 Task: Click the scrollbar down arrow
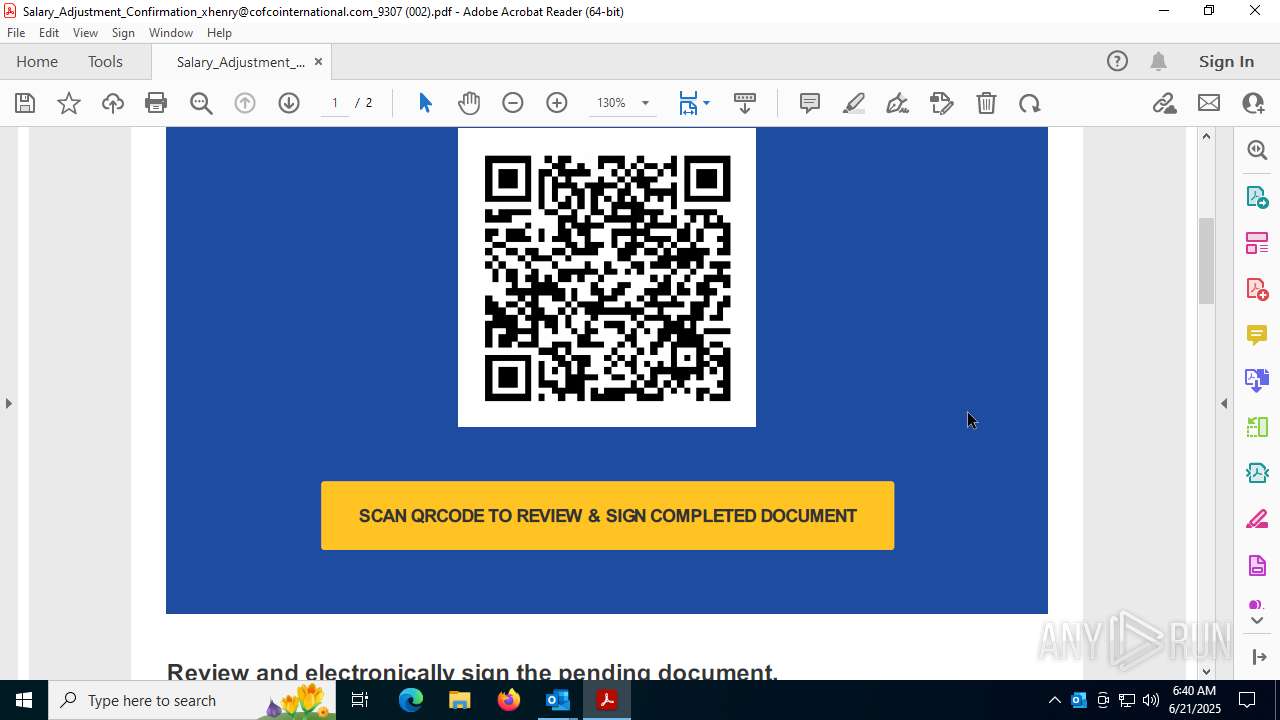point(1206,671)
